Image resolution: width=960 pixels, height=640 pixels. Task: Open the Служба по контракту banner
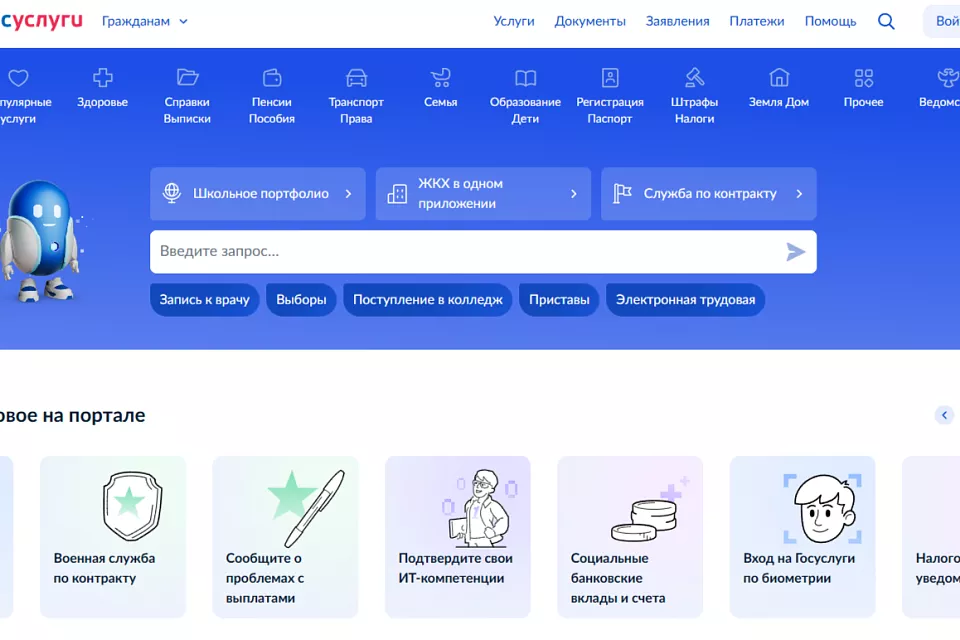point(708,194)
